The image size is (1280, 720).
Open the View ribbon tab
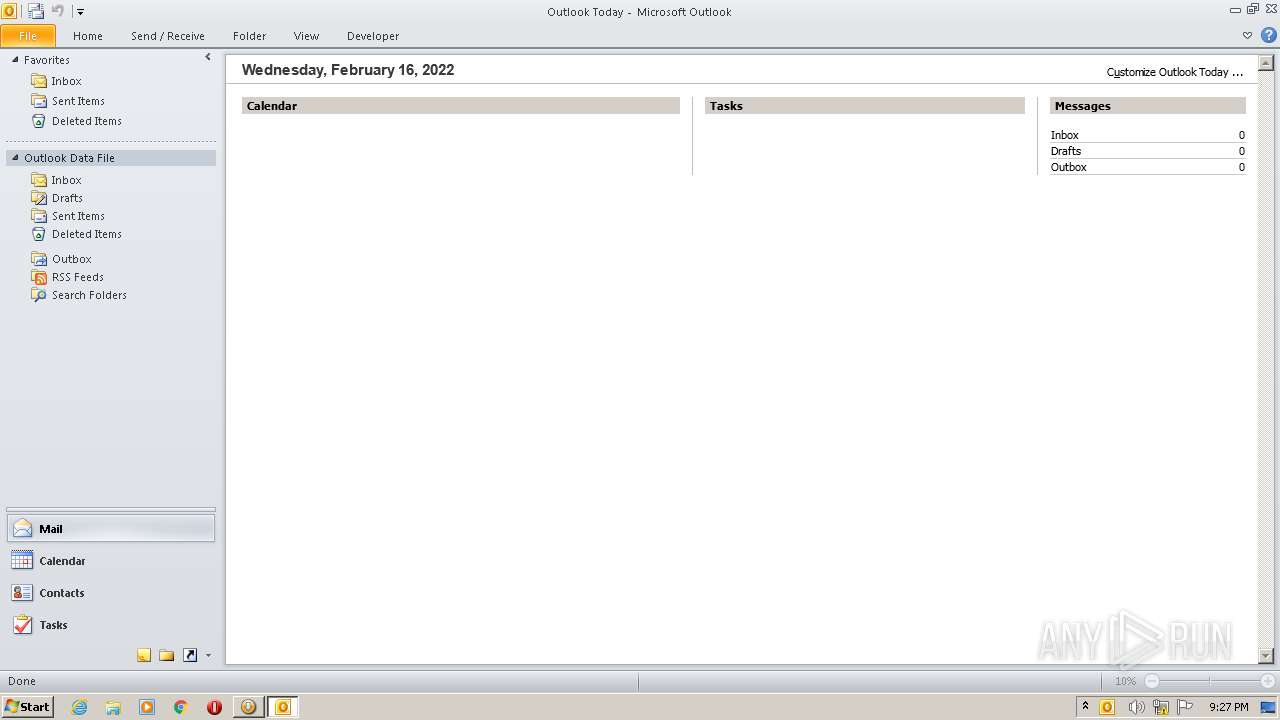tap(306, 36)
